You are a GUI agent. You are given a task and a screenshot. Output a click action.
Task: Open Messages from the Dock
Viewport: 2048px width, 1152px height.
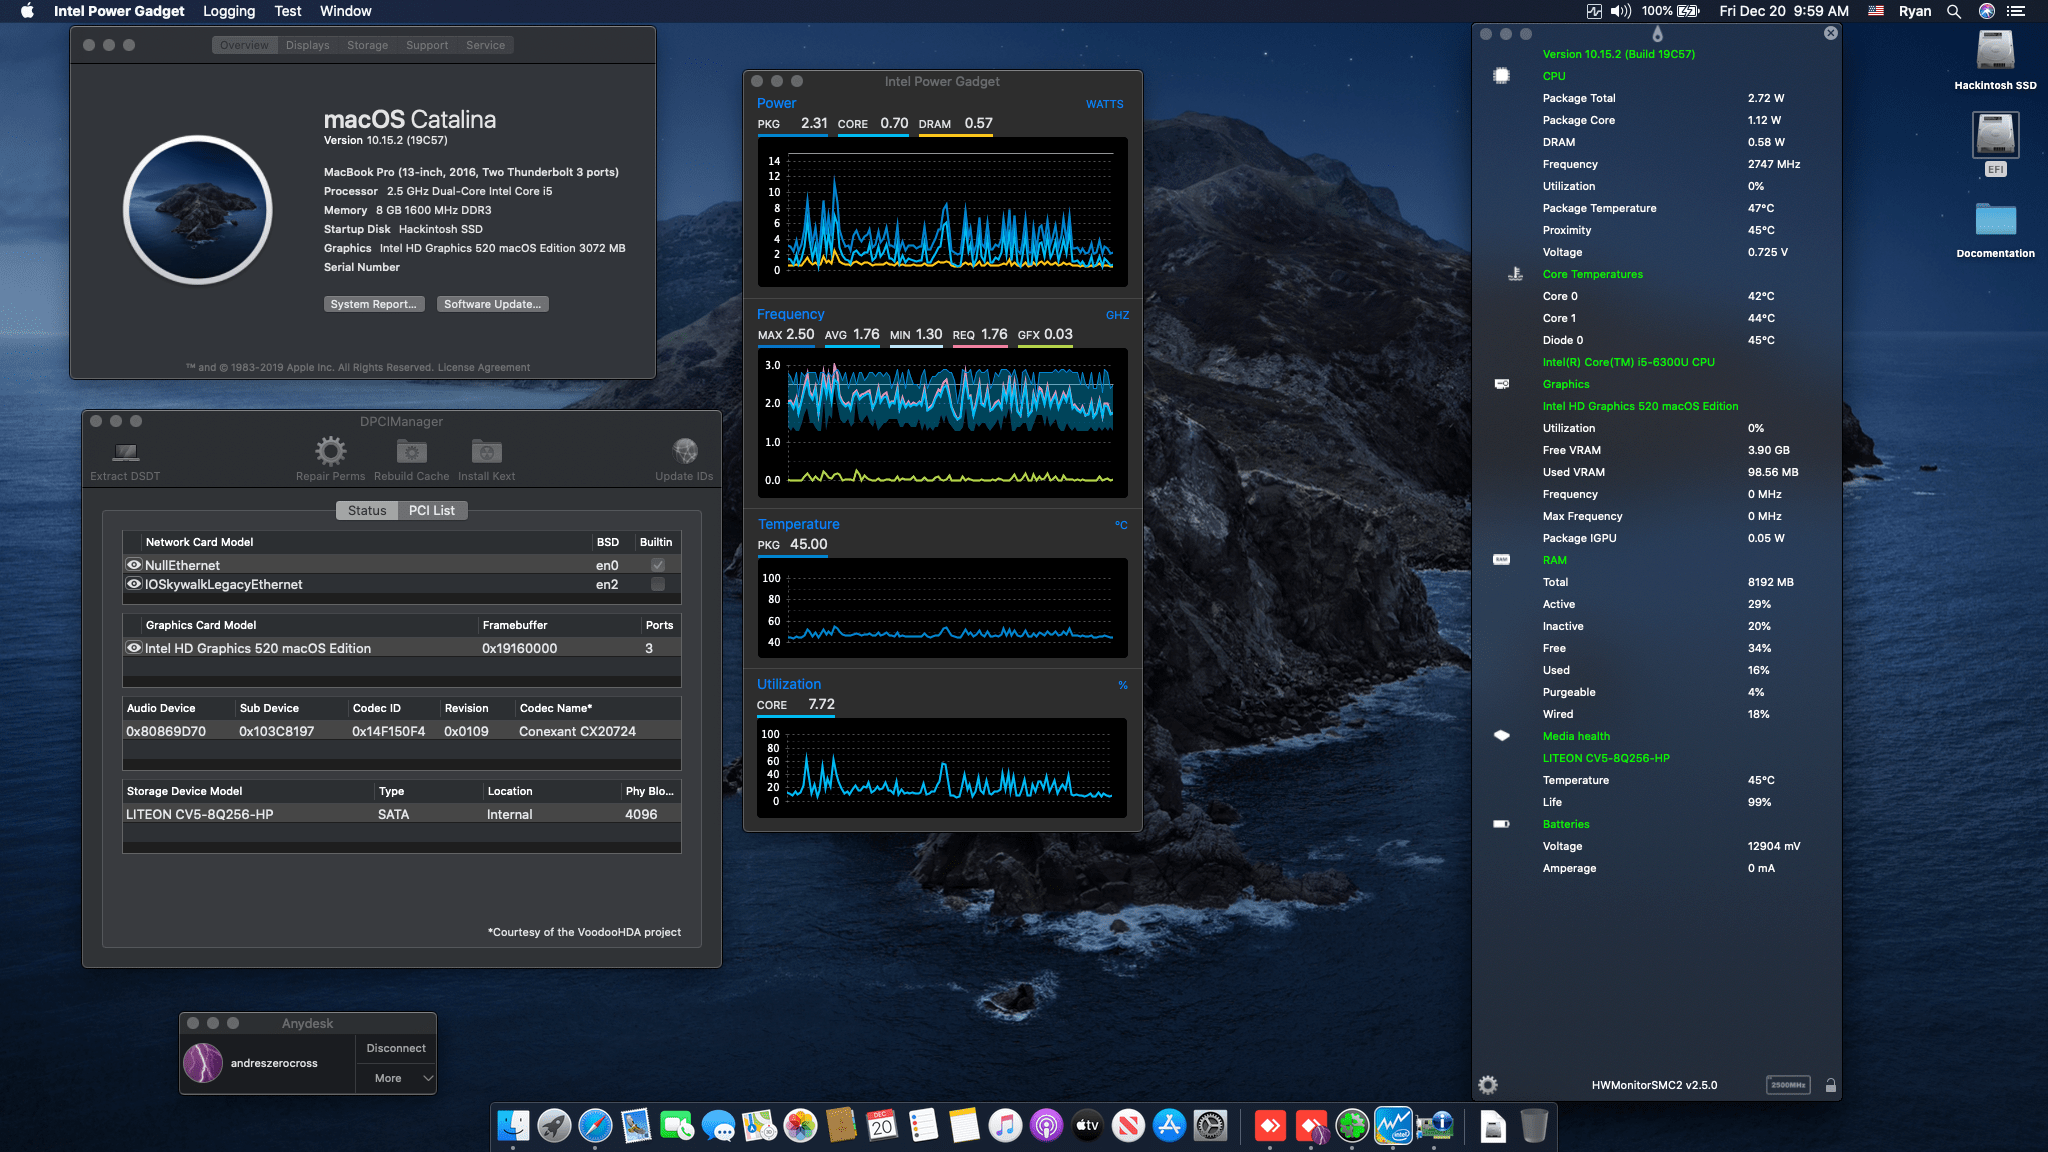pos(718,1126)
